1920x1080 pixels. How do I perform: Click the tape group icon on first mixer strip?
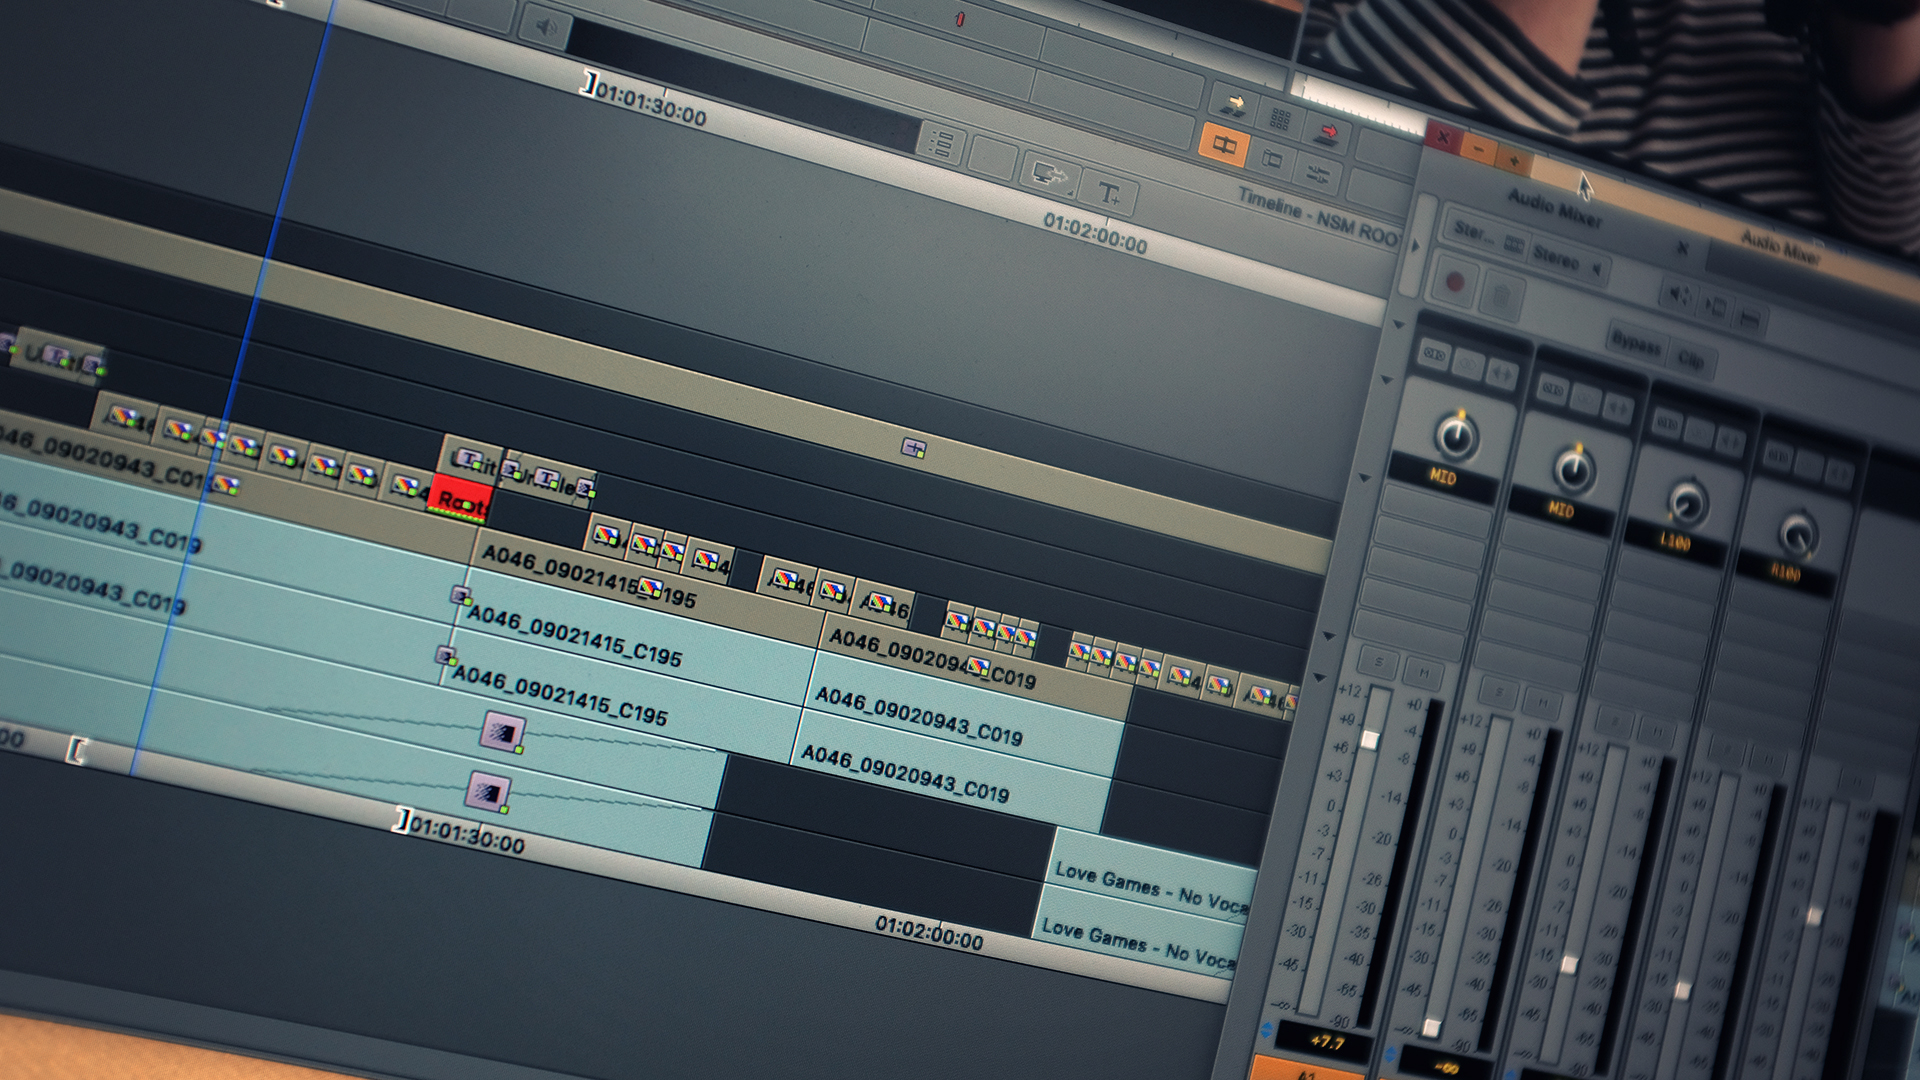[x=1435, y=354]
